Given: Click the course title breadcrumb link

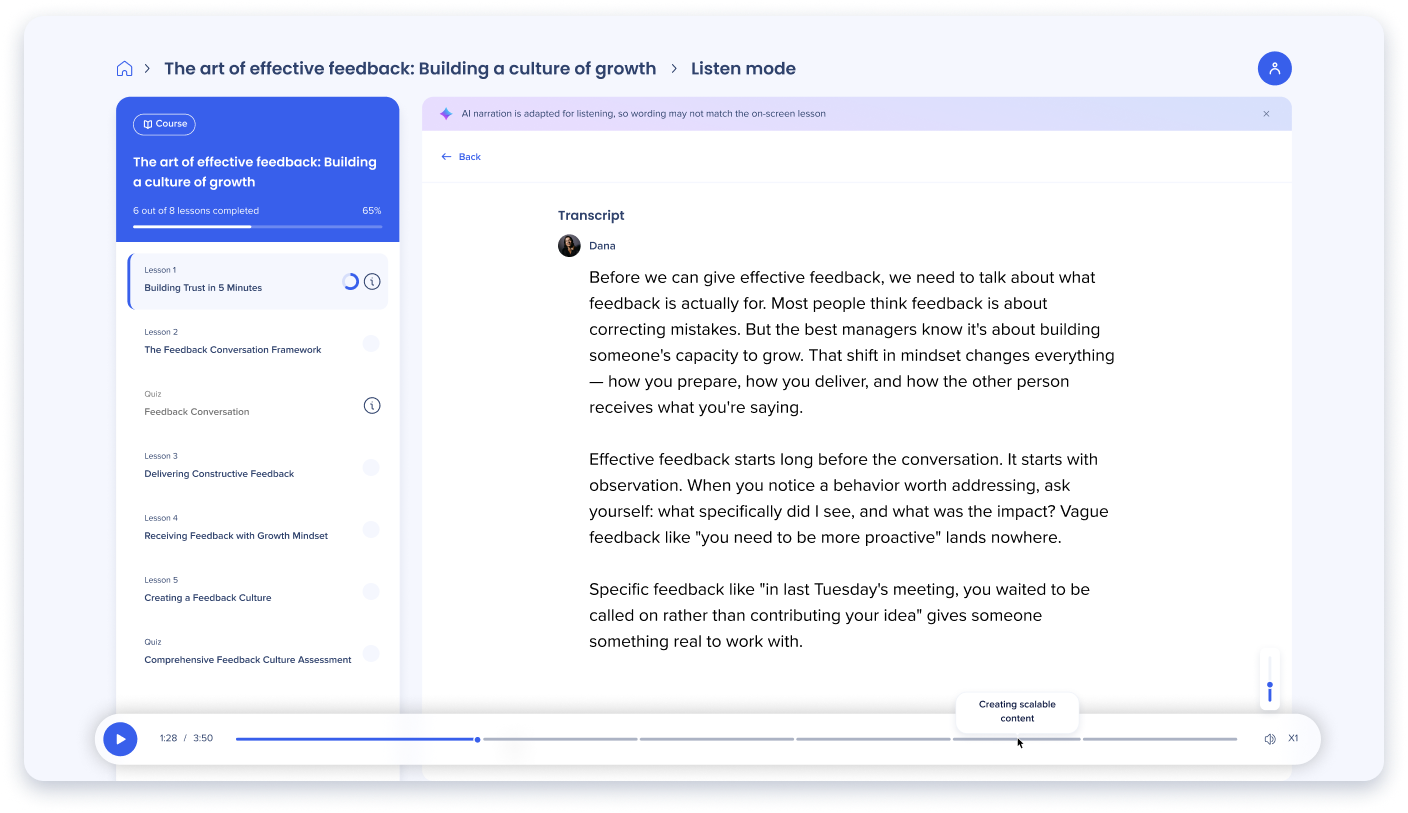Looking at the screenshot, I should pyautogui.click(x=410, y=69).
